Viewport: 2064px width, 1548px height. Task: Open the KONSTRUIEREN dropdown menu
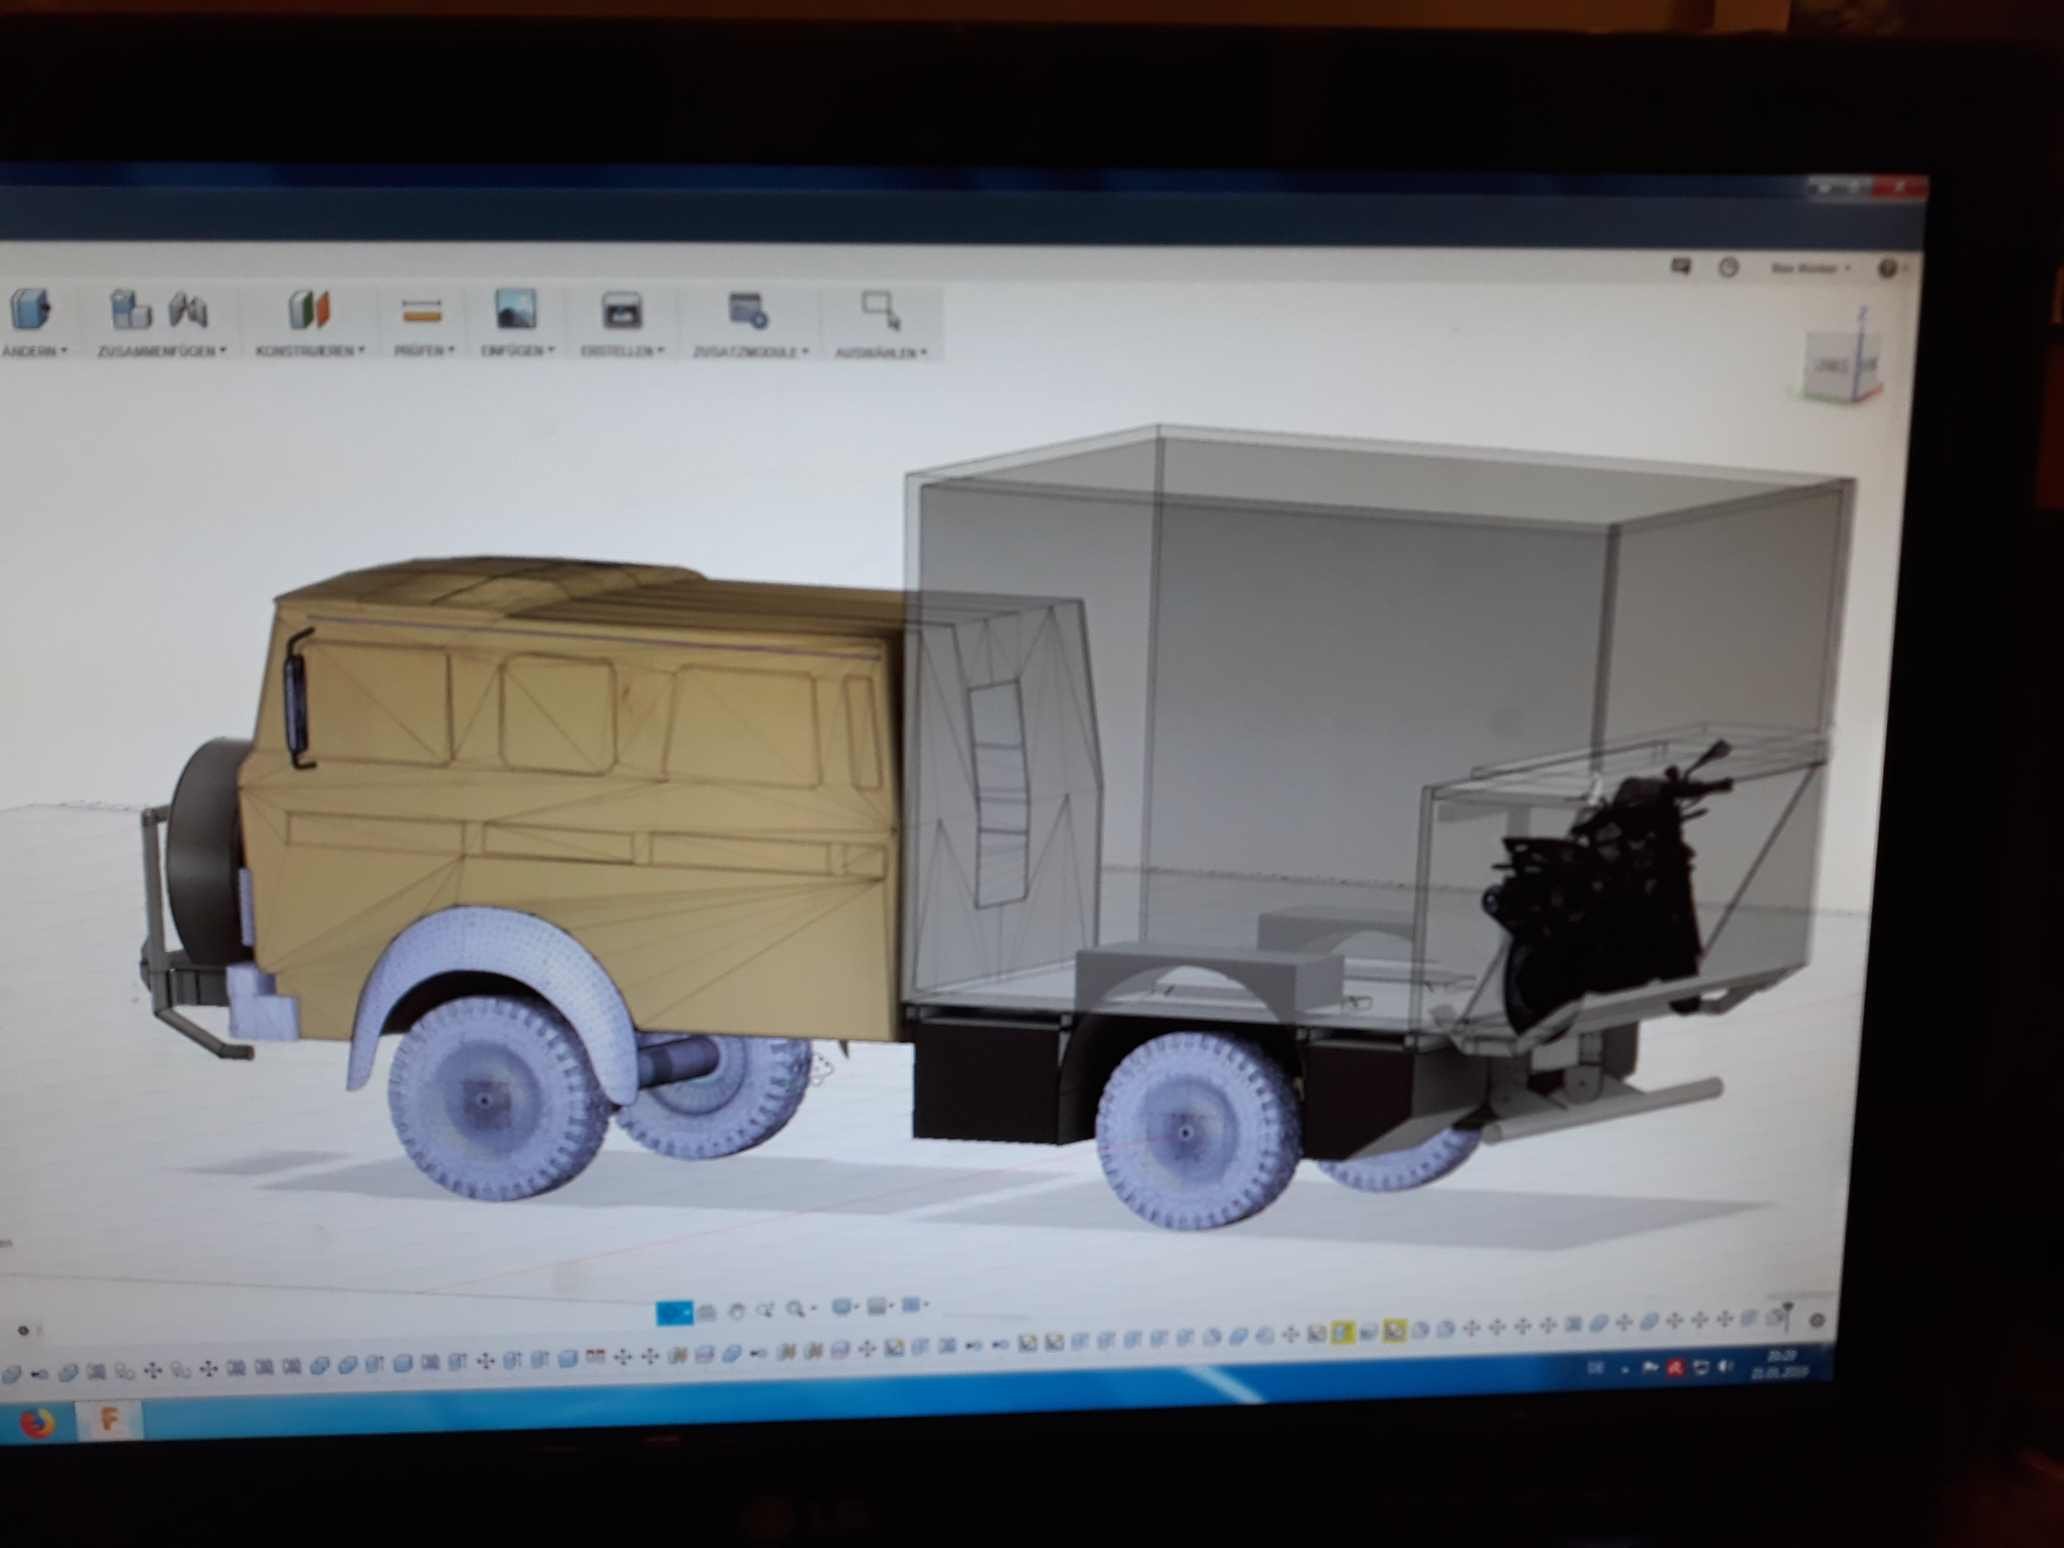click(x=310, y=351)
